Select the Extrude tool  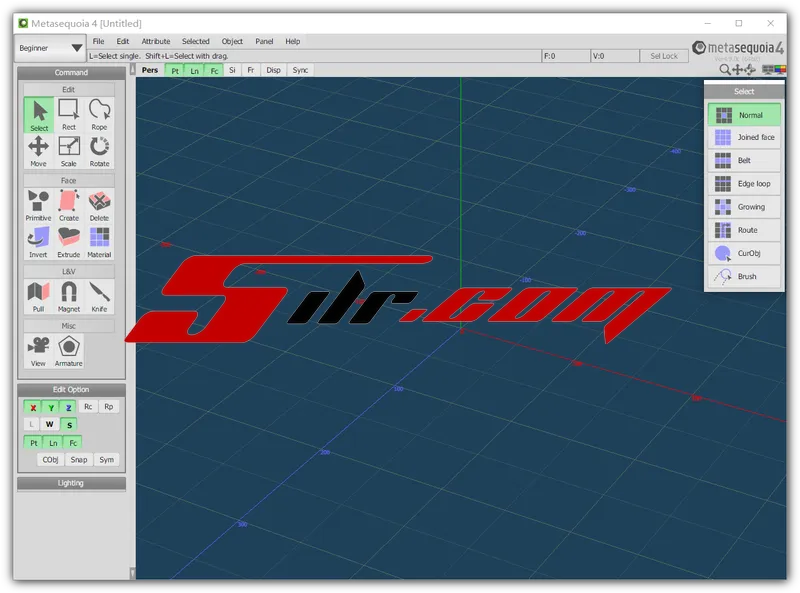(x=69, y=242)
